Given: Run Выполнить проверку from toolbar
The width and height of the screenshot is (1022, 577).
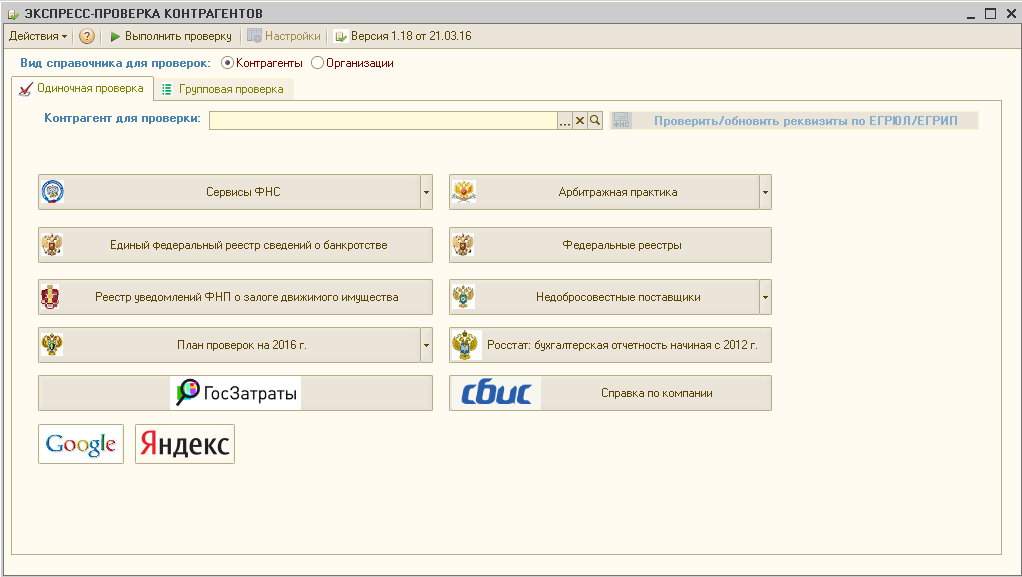Looking at the screenshot, I should tap(171, 37).
